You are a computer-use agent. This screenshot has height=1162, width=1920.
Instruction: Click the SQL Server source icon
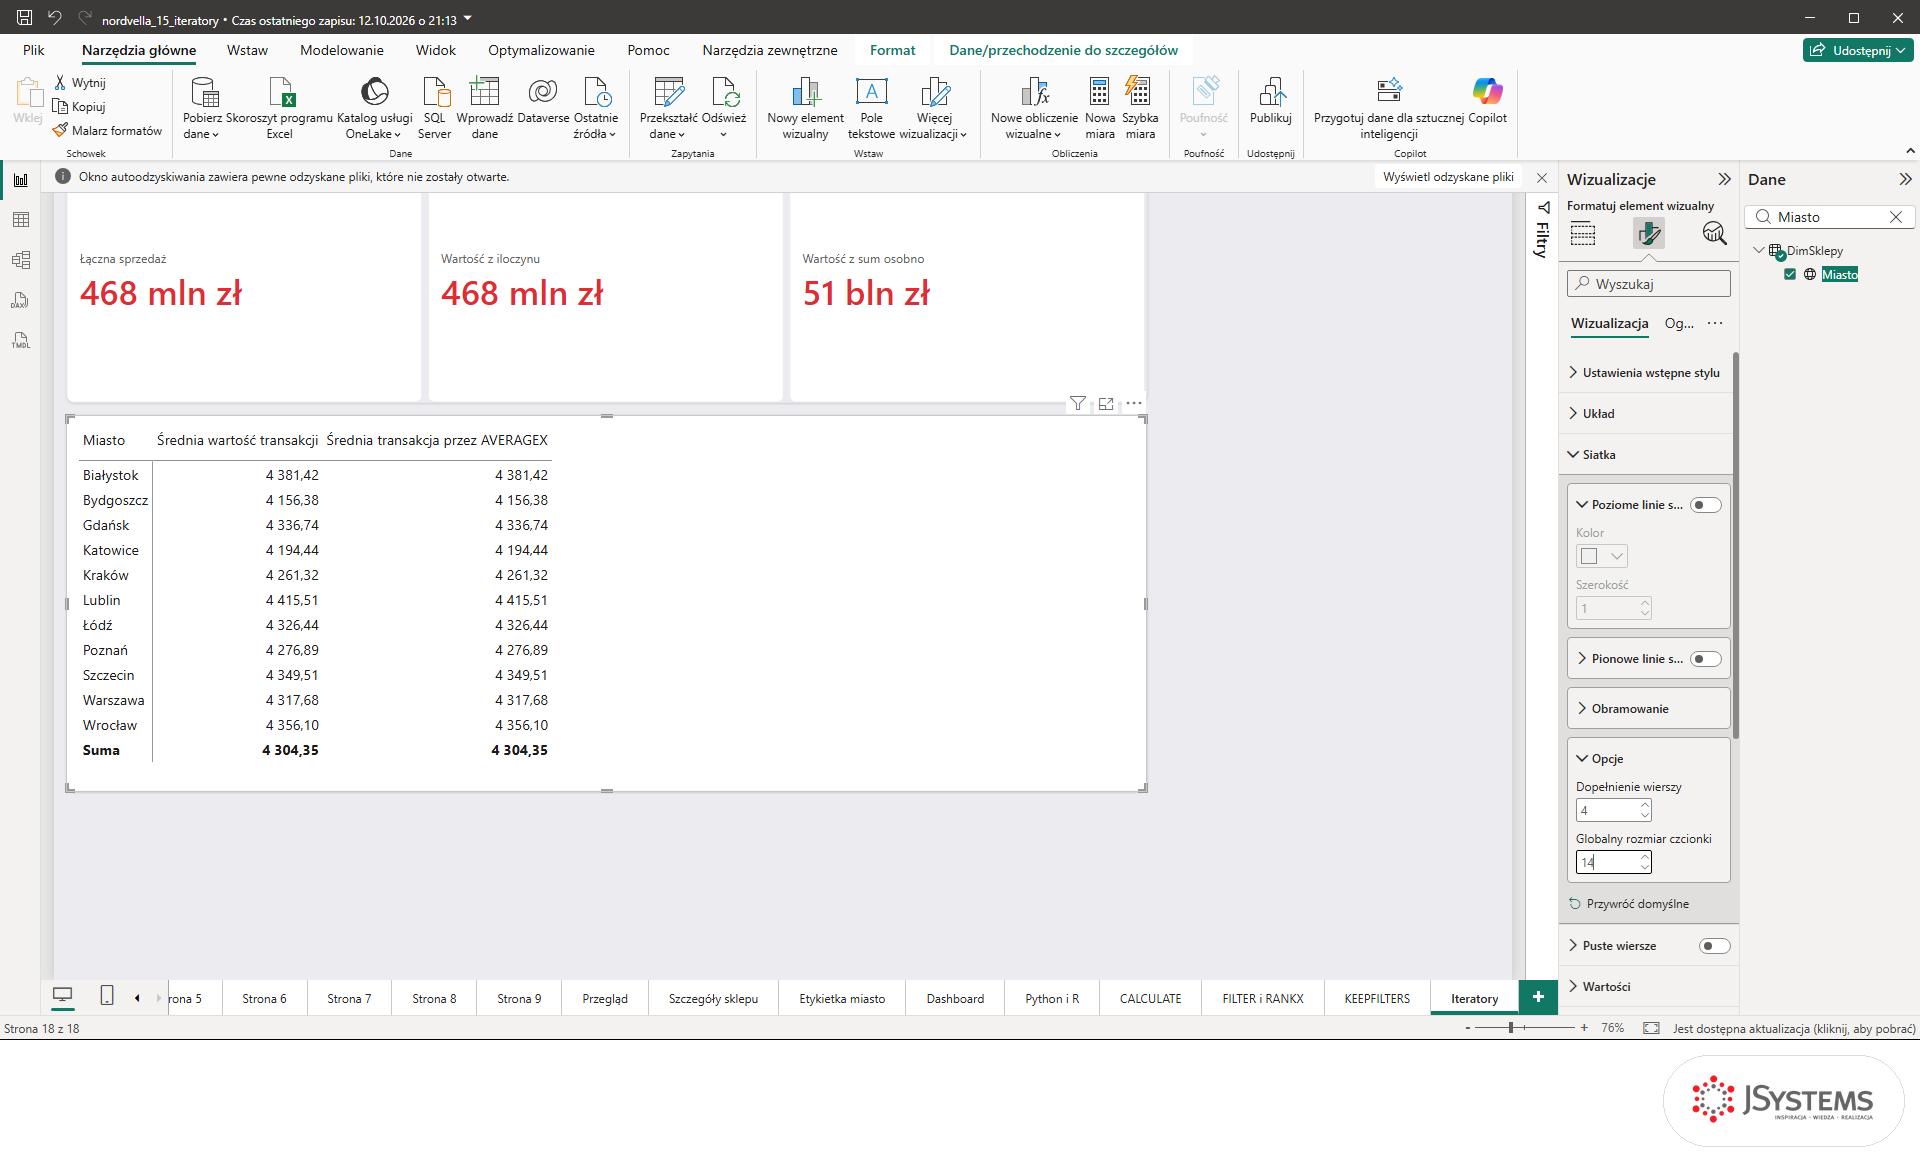click(435, 92)
